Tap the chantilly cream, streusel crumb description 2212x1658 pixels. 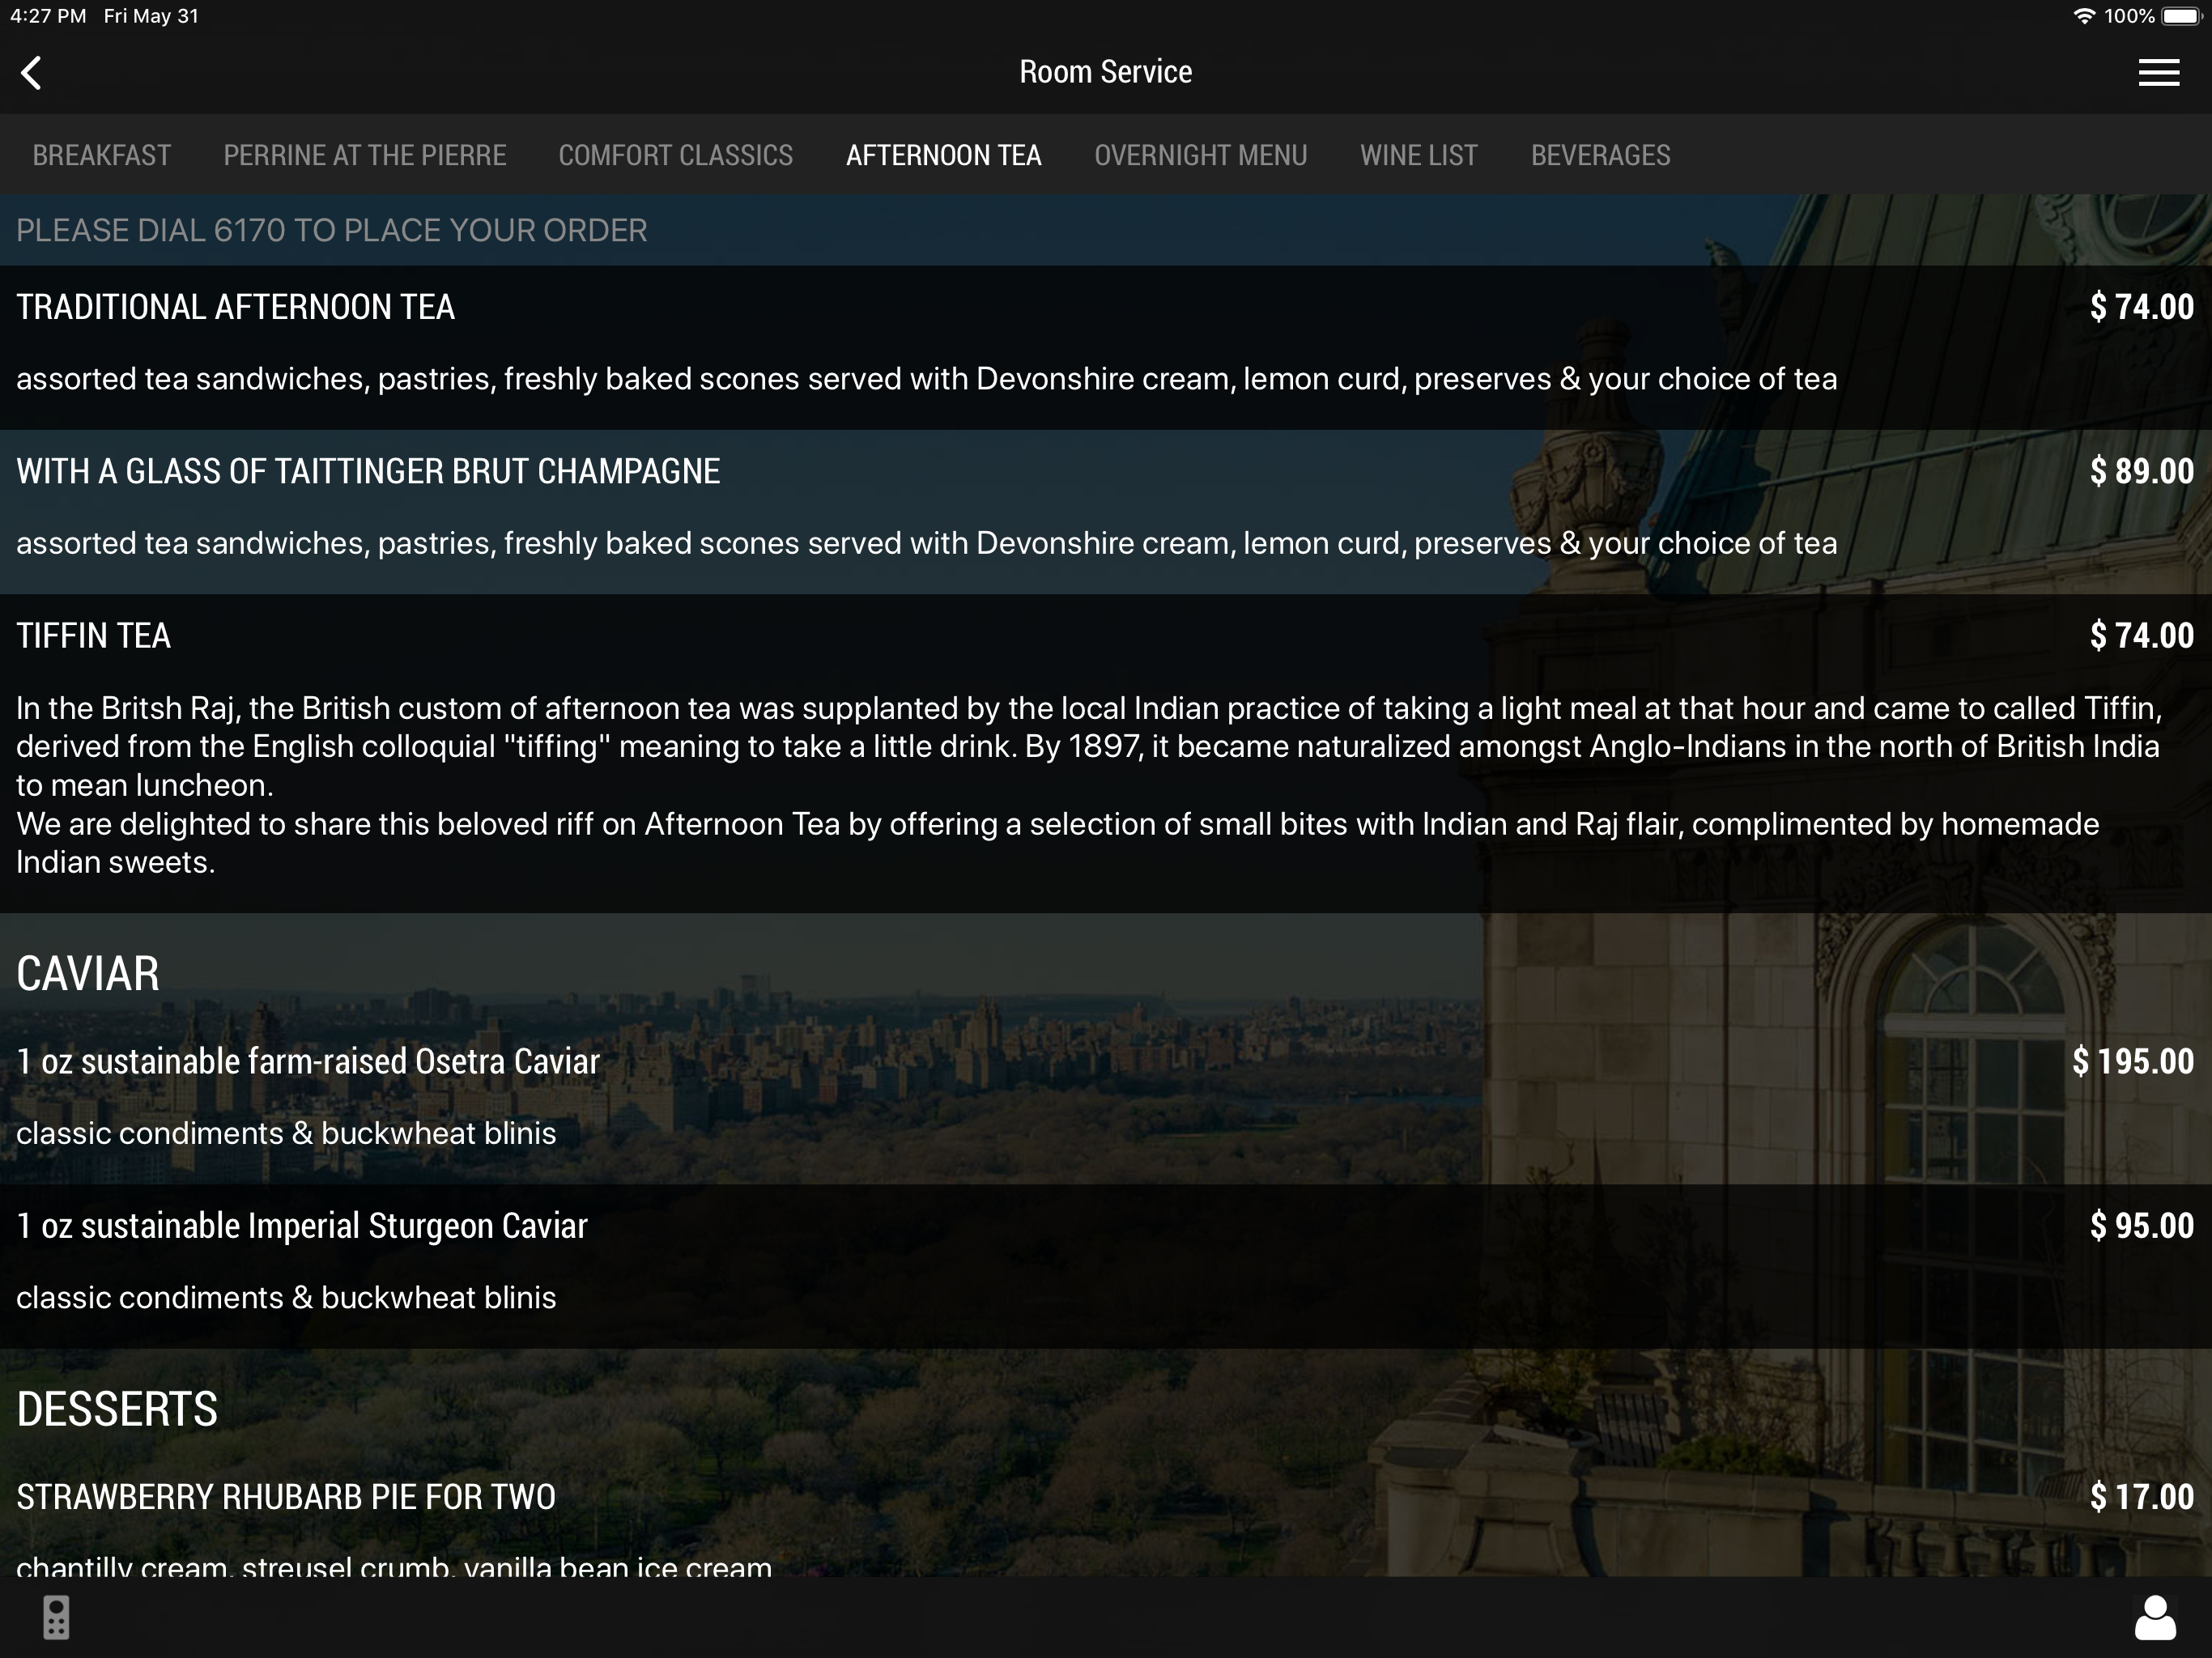(x=394, y=1566)
